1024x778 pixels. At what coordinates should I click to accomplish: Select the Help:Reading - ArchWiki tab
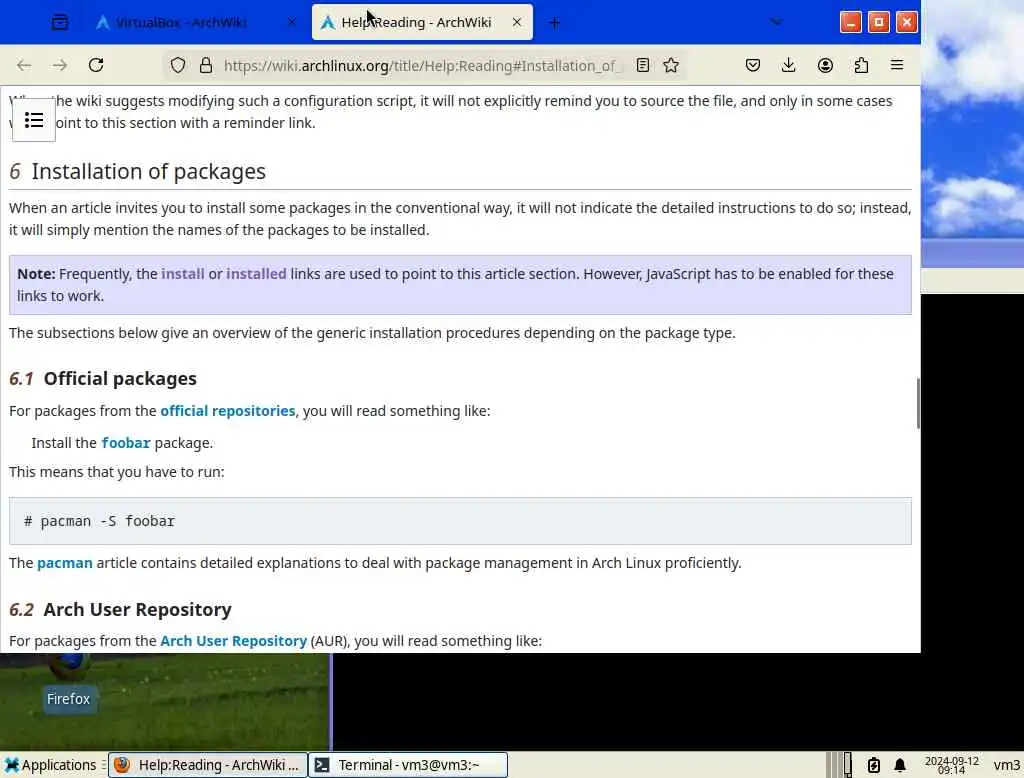[422, 23]
